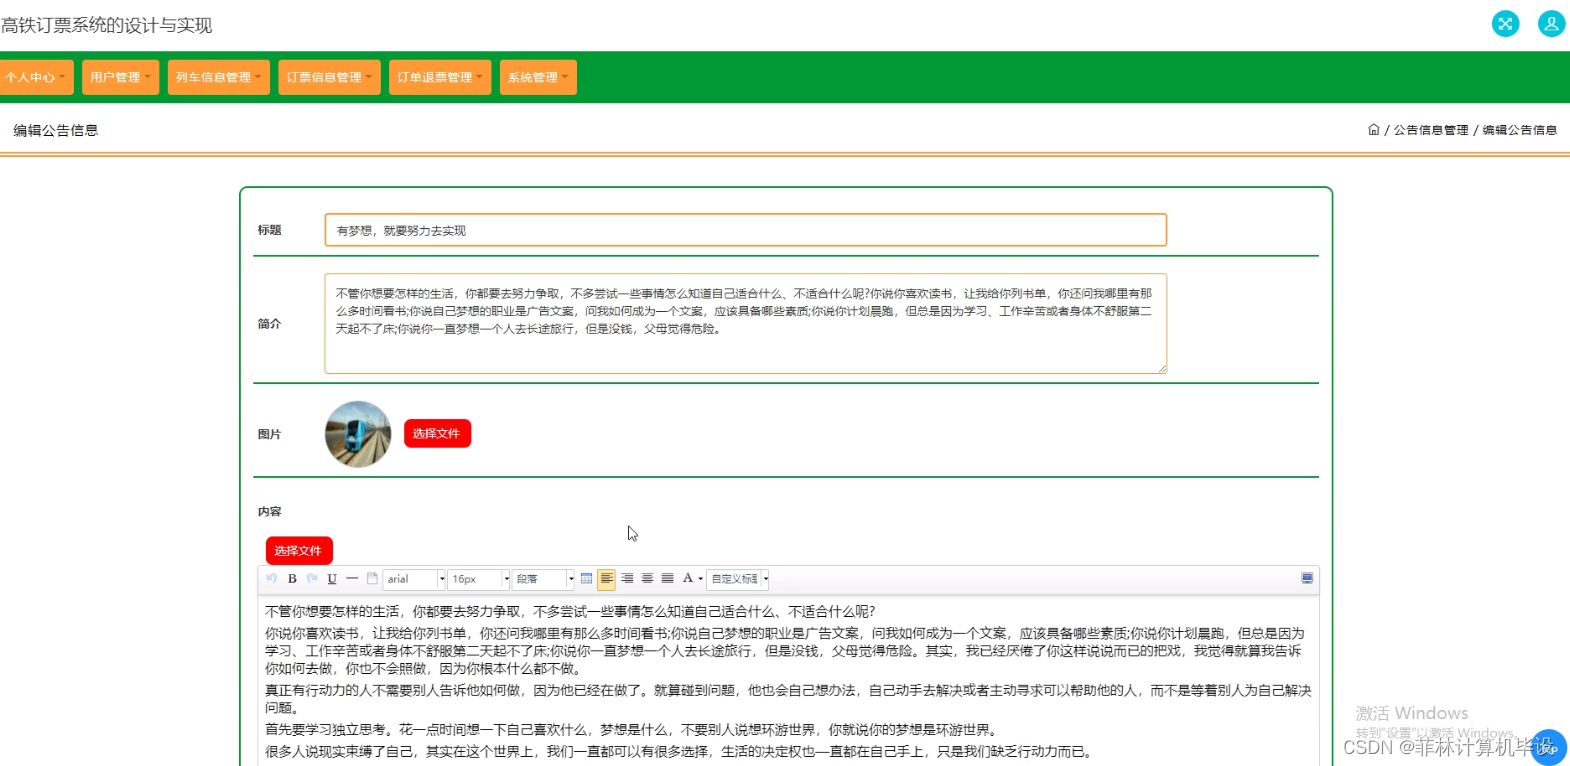Insert a table using the editor toolbar
1570x766 pixels.
[586, 579]
